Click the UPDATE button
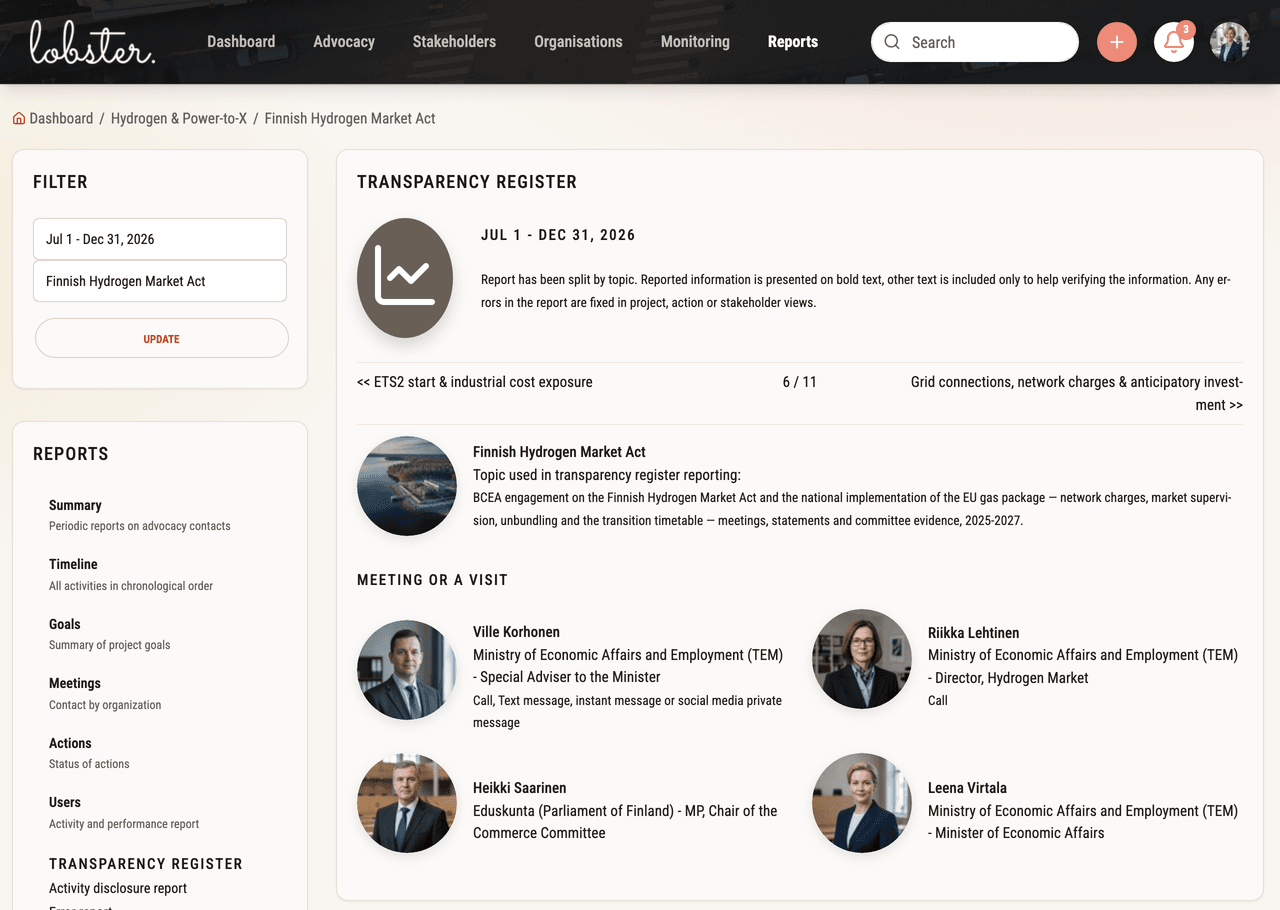 tap(162, 339)
